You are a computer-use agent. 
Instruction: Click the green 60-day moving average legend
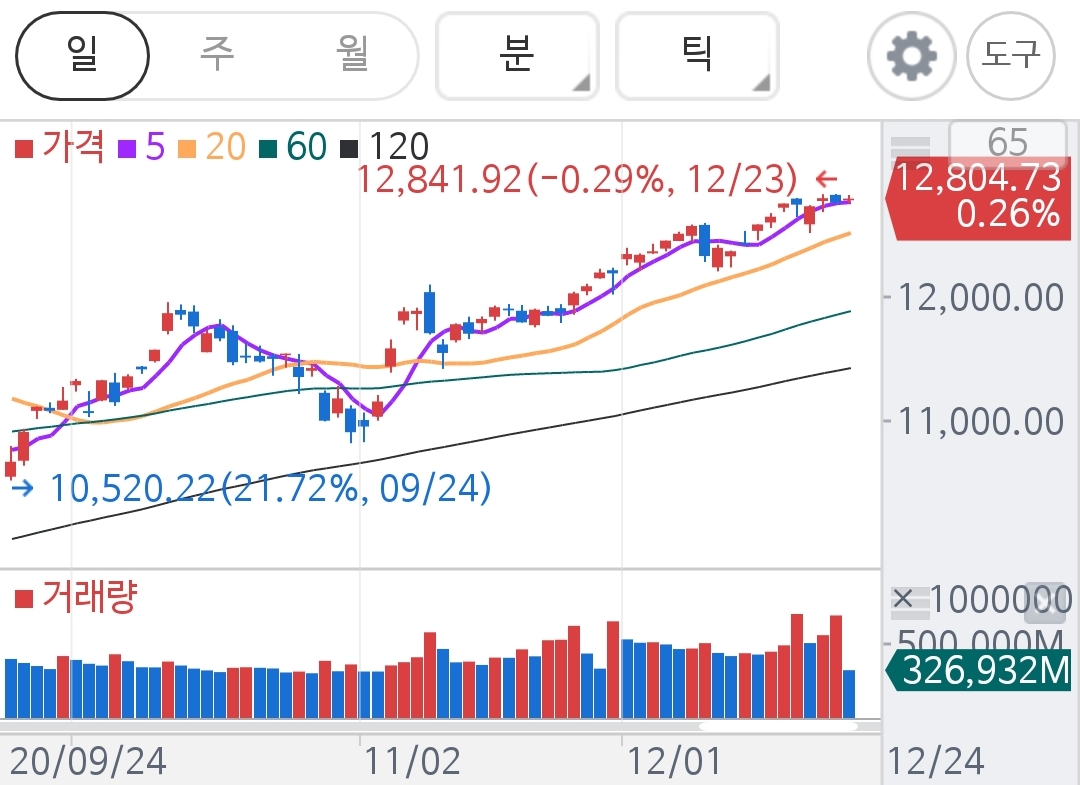click(x=293, y=147)
